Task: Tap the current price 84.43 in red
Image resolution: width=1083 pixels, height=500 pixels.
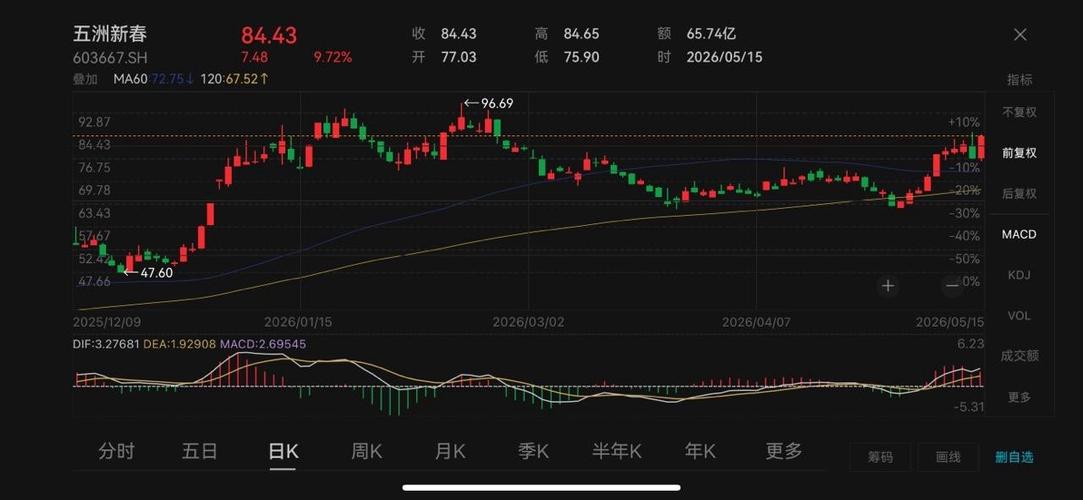Action: [269, 35]
